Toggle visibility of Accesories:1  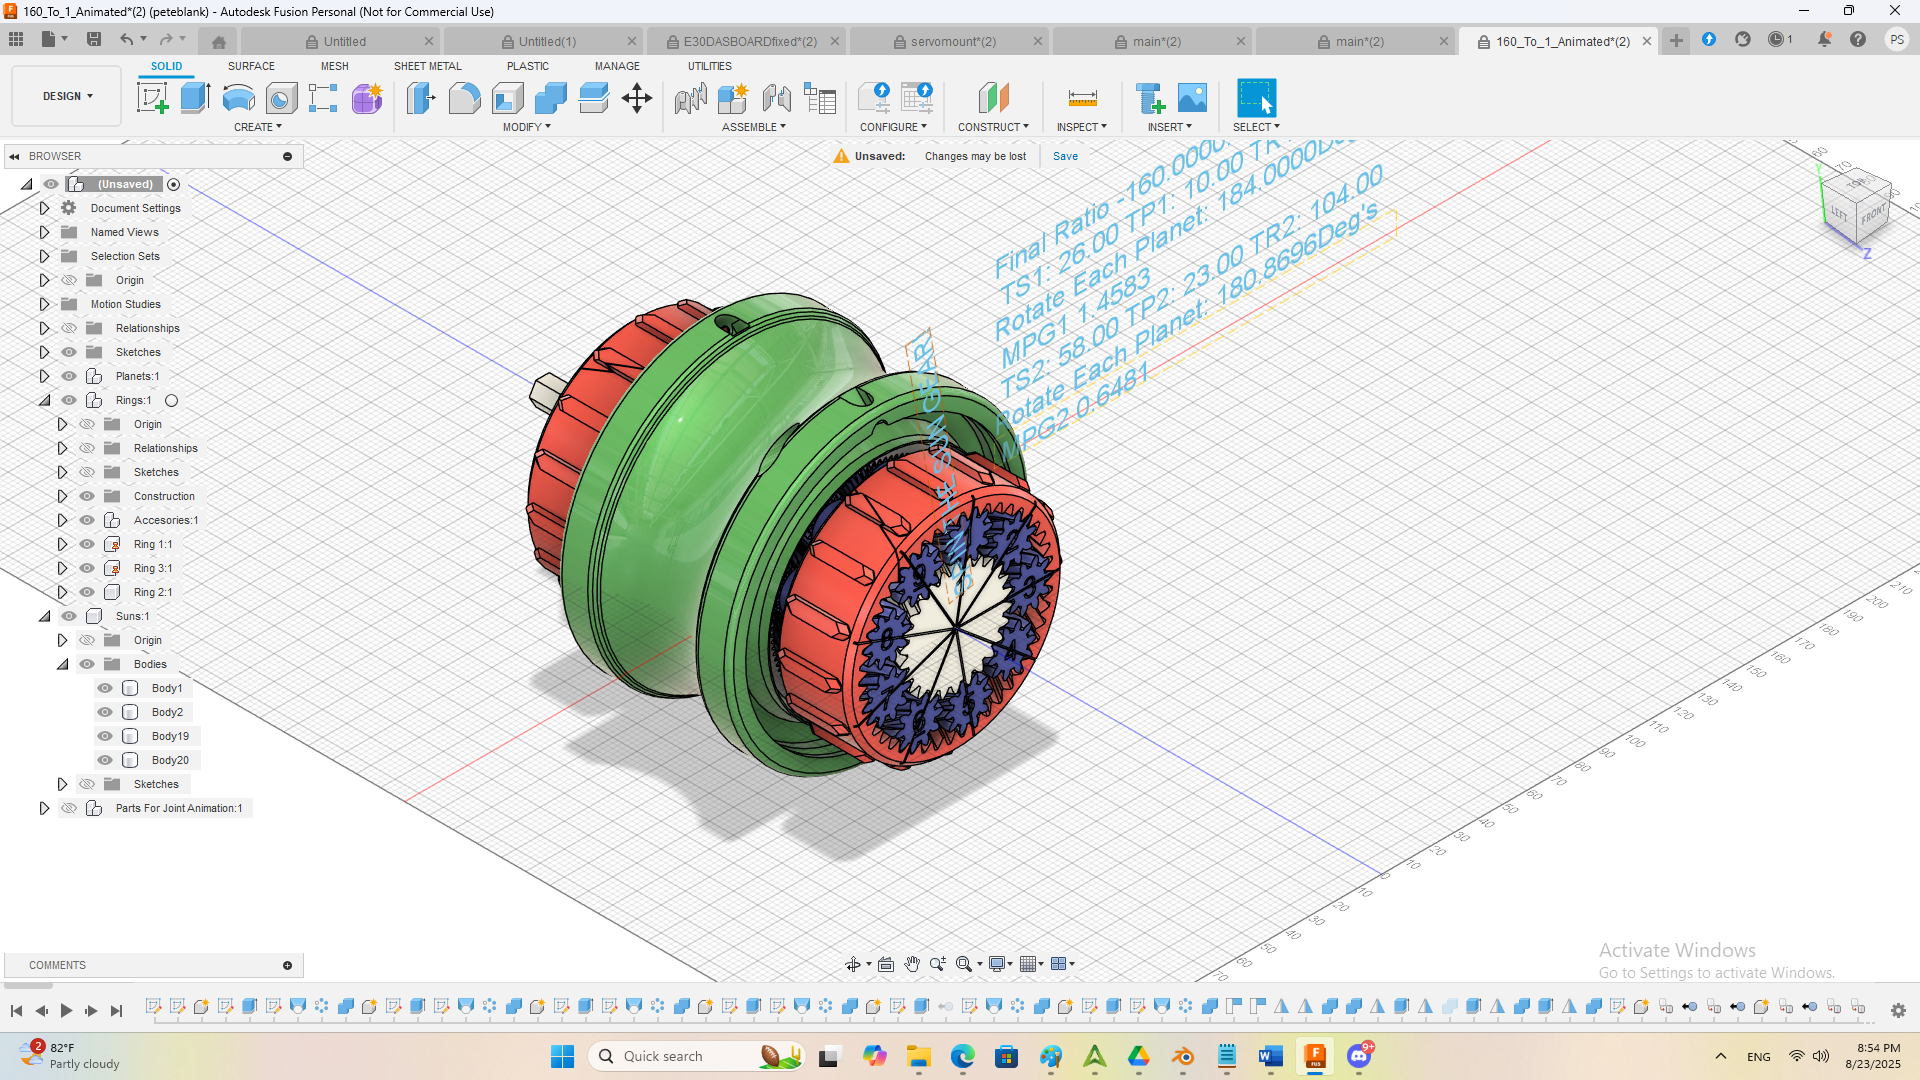[87, 520]
